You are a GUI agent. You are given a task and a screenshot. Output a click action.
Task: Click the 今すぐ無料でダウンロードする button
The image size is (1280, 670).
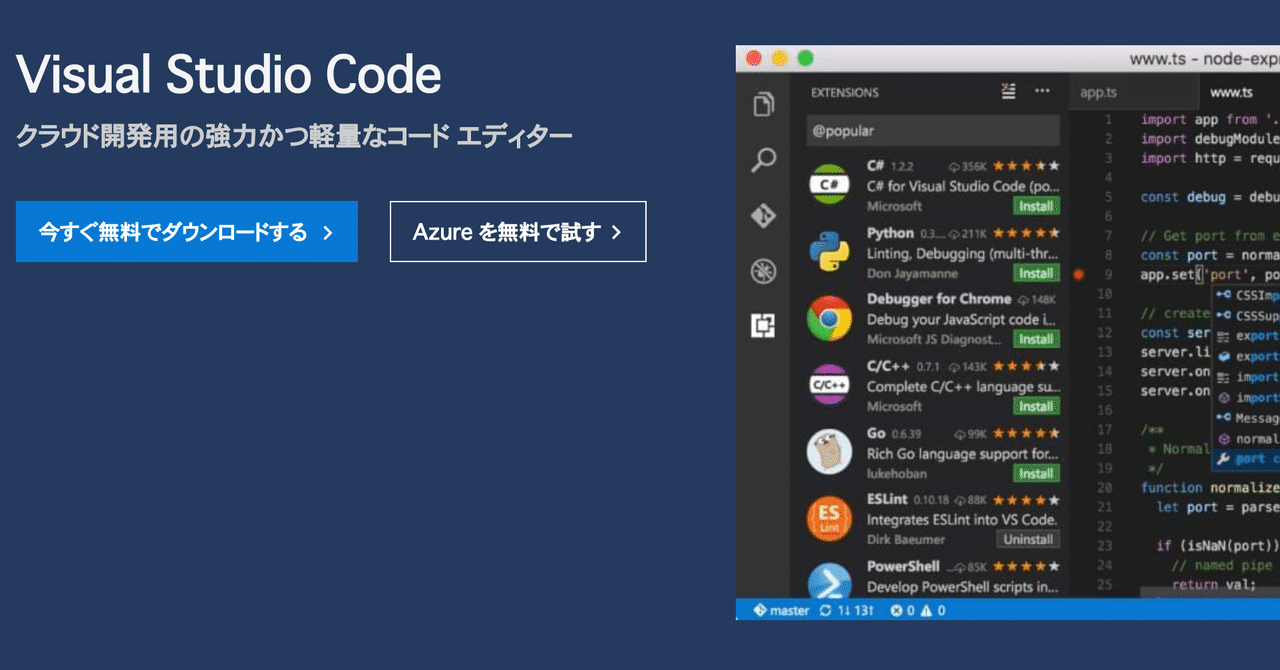(187, 232)
